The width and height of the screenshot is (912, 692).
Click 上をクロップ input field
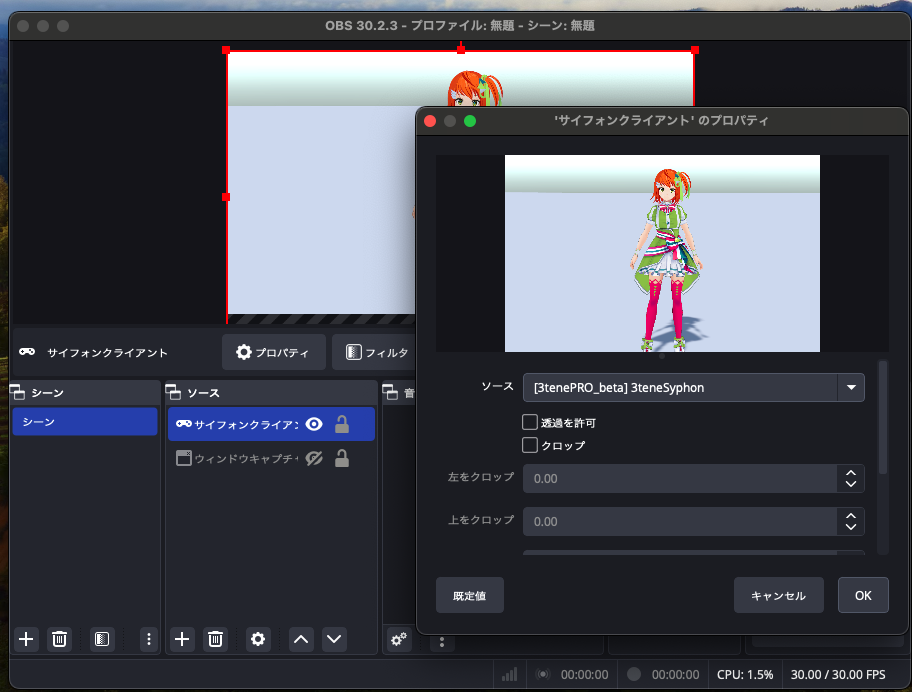pos(679,522)
